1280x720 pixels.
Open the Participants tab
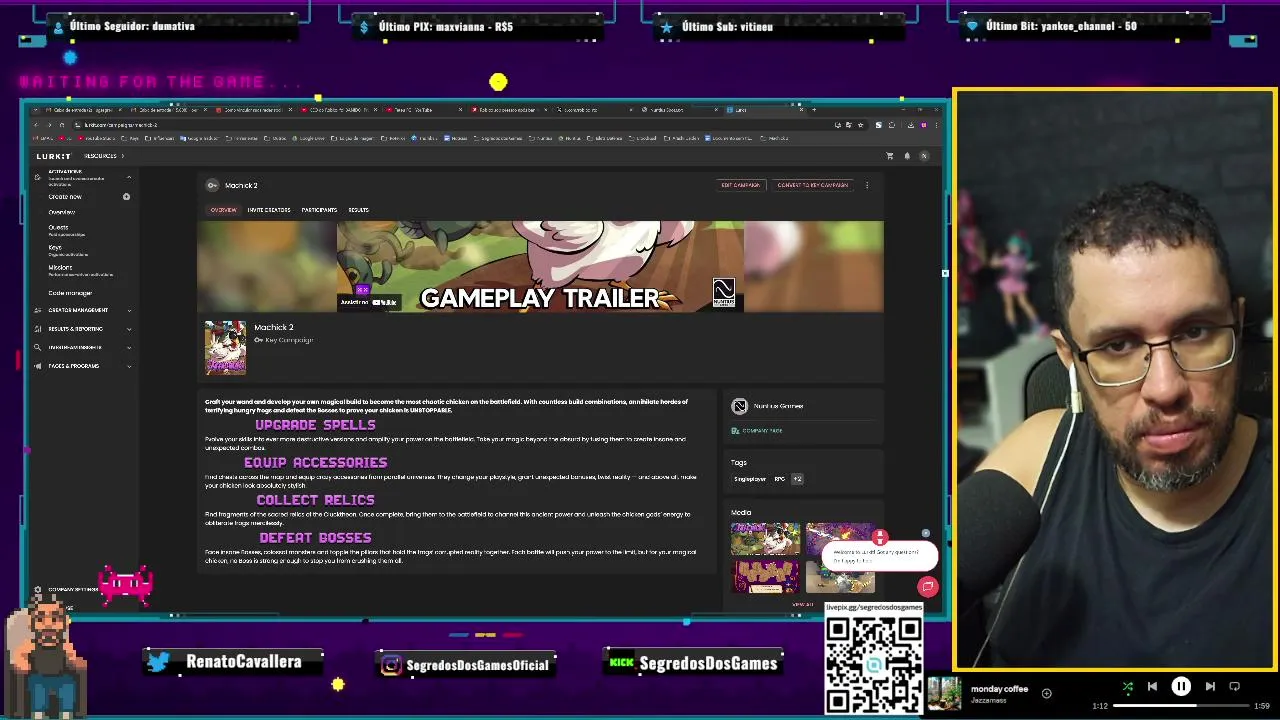coord(319,210)
